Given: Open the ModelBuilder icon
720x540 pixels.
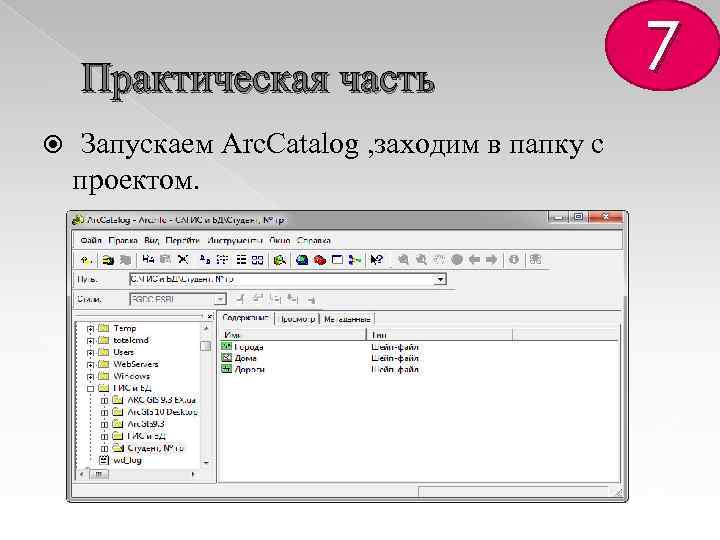Looking at the screenshot, I should coord(354,260).
